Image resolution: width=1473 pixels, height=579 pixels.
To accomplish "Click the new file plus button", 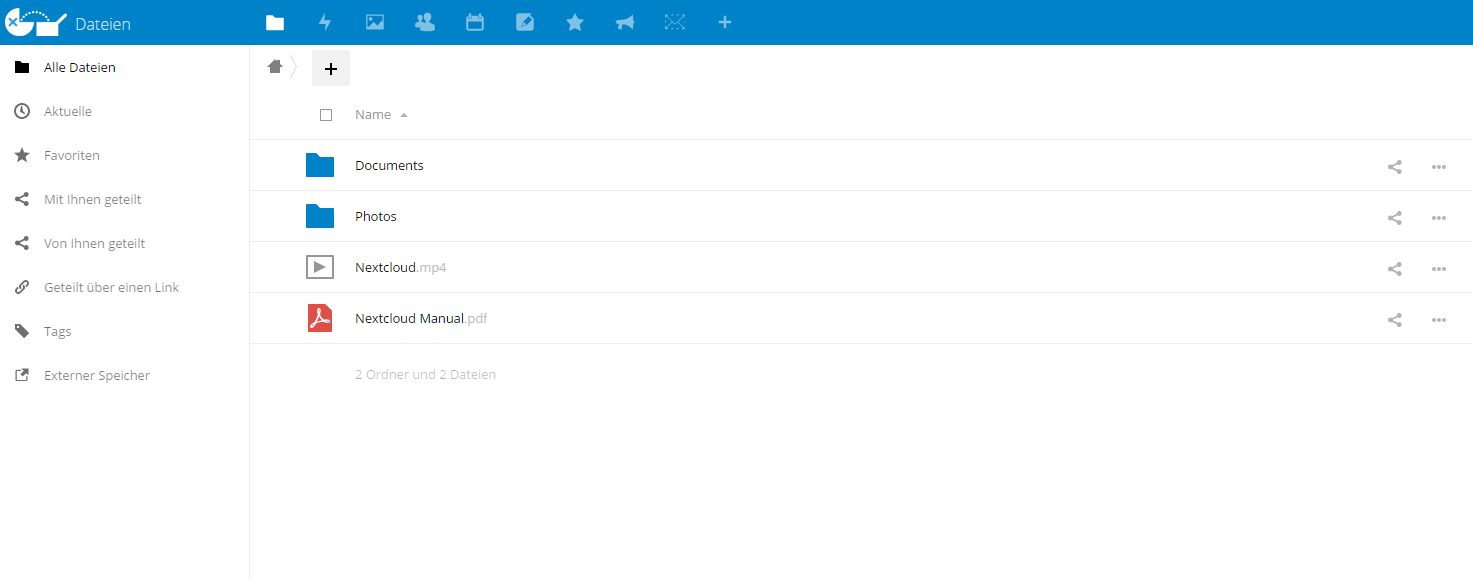I will (x=331, y=68).
